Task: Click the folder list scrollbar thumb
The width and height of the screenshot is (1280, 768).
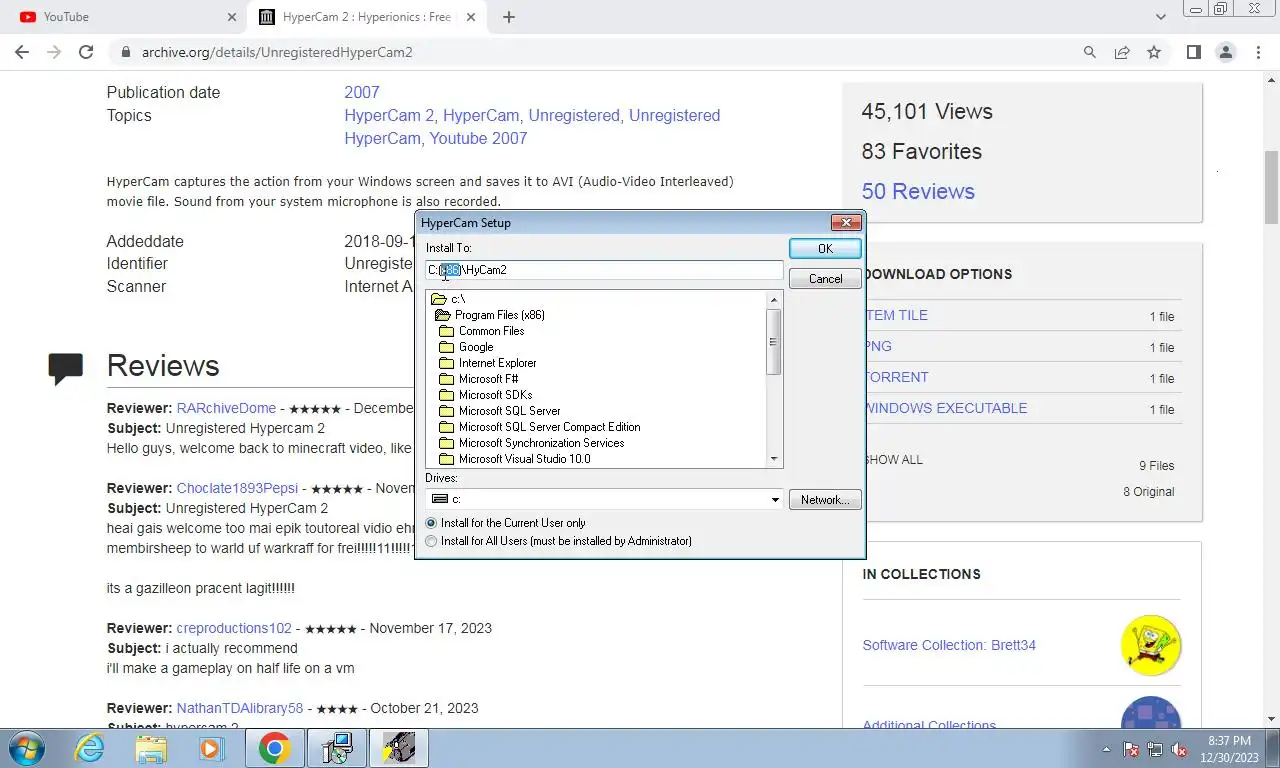Action: pyautogui.click(x=774, y=341)
